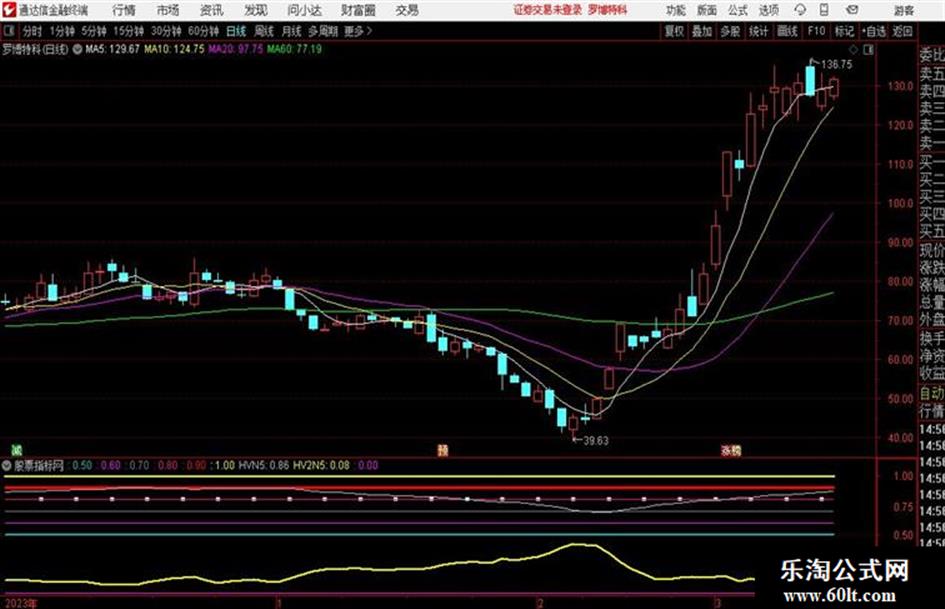Image resolution: width=945 pixels, height=609 pixels.
Task: Expand the MA indicator dropdown next to 罗博特科(日线)
Action: (77, 49)
